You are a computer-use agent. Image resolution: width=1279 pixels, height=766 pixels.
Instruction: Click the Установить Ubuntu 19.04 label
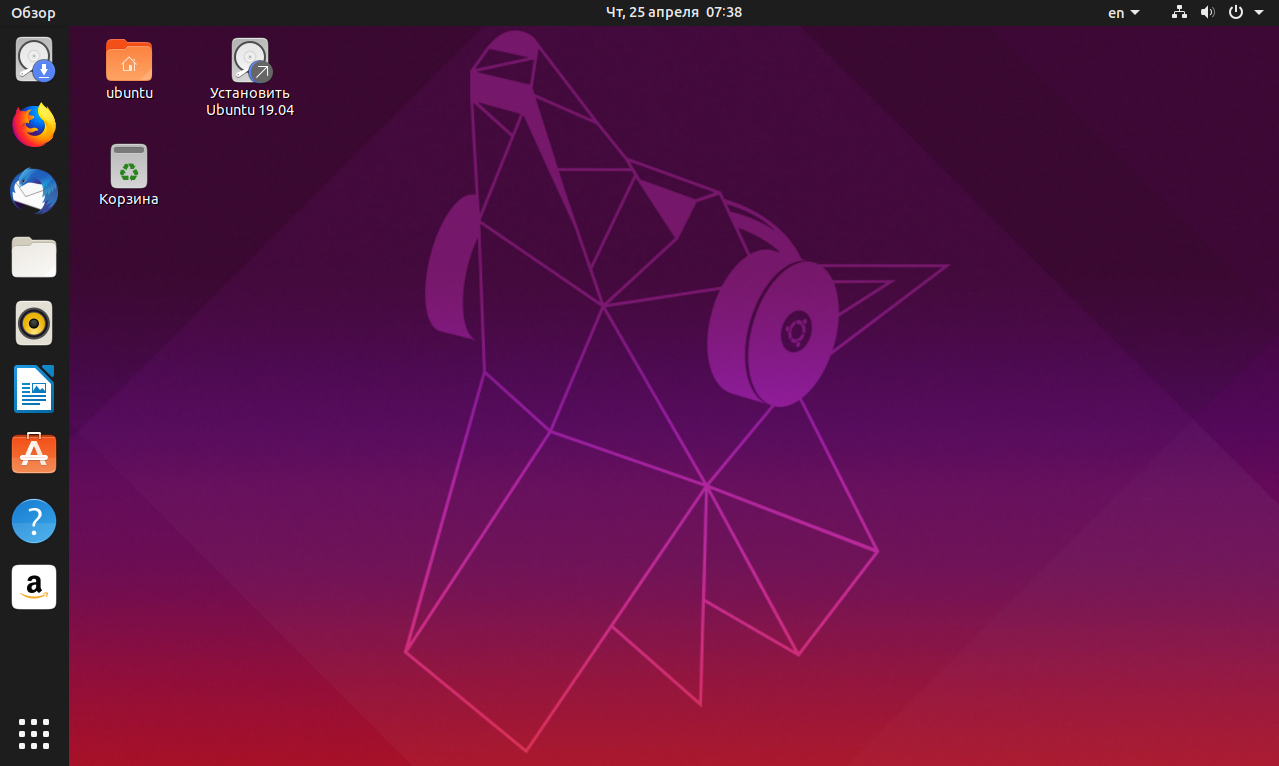click(x=250, y=102)
